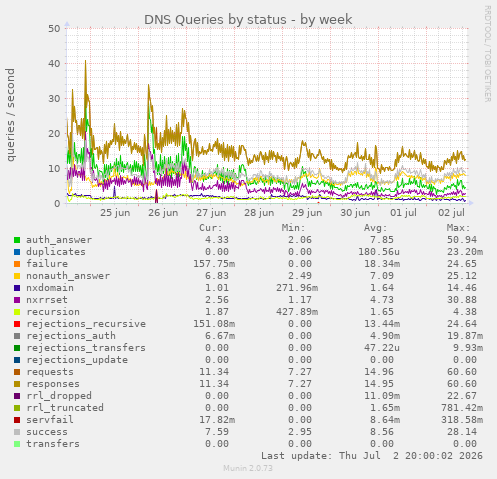Click the '25 jun' date label
The image size is (497, 479).
115,213
